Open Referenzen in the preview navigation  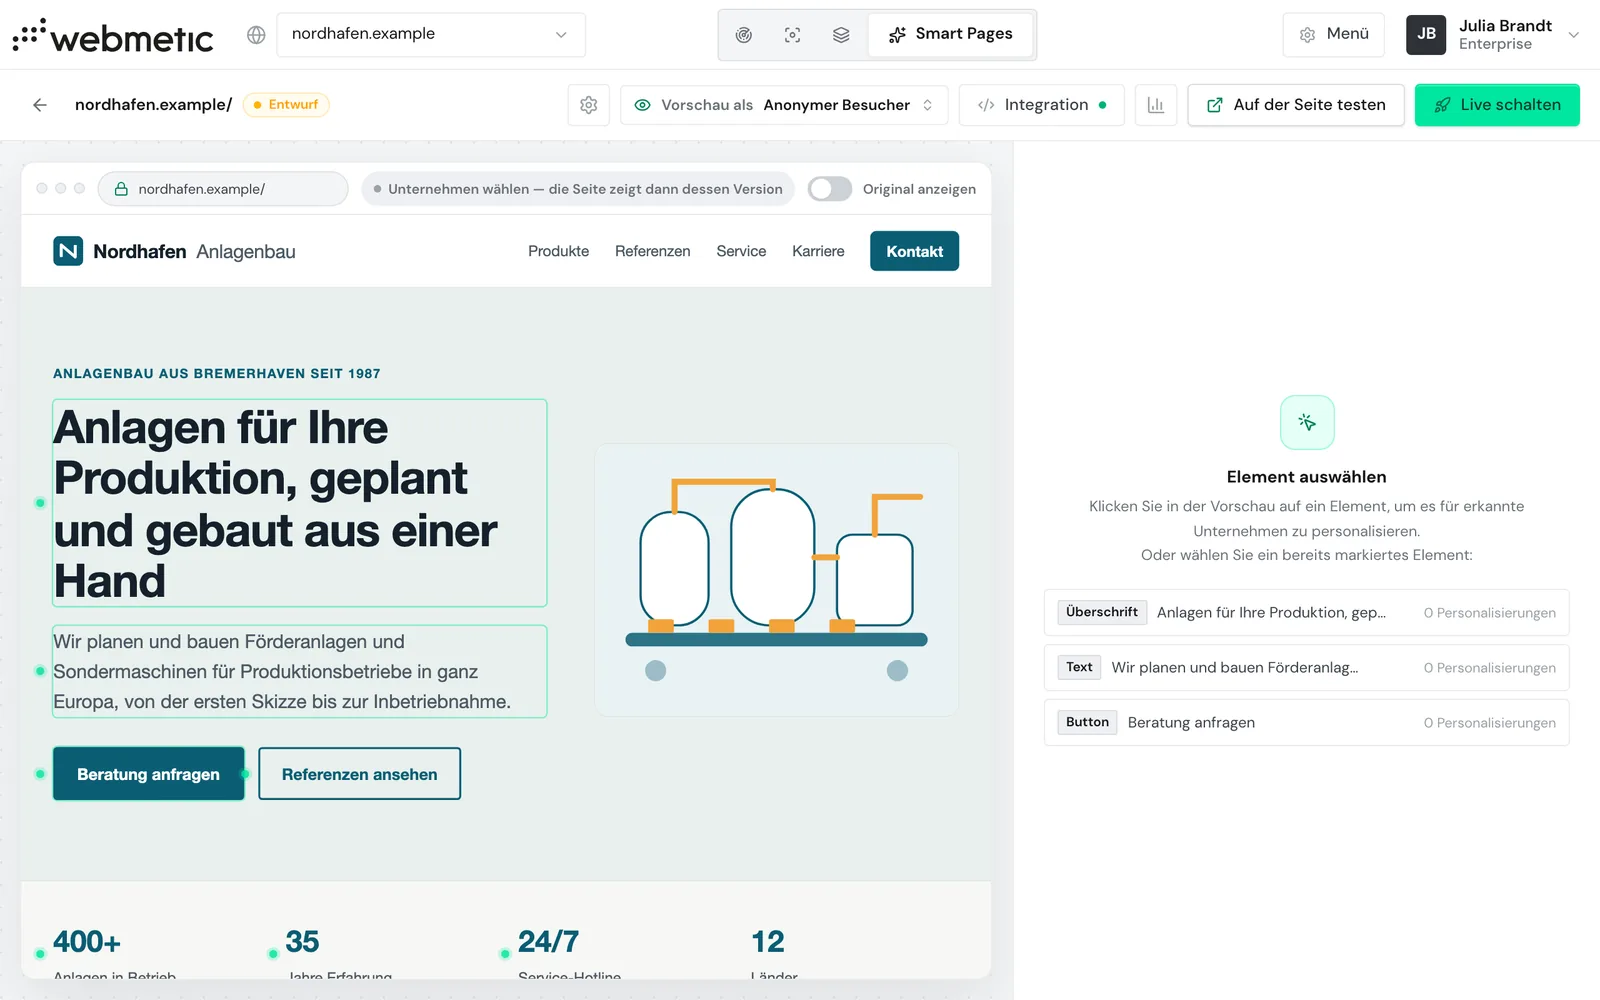coord(652,251)
